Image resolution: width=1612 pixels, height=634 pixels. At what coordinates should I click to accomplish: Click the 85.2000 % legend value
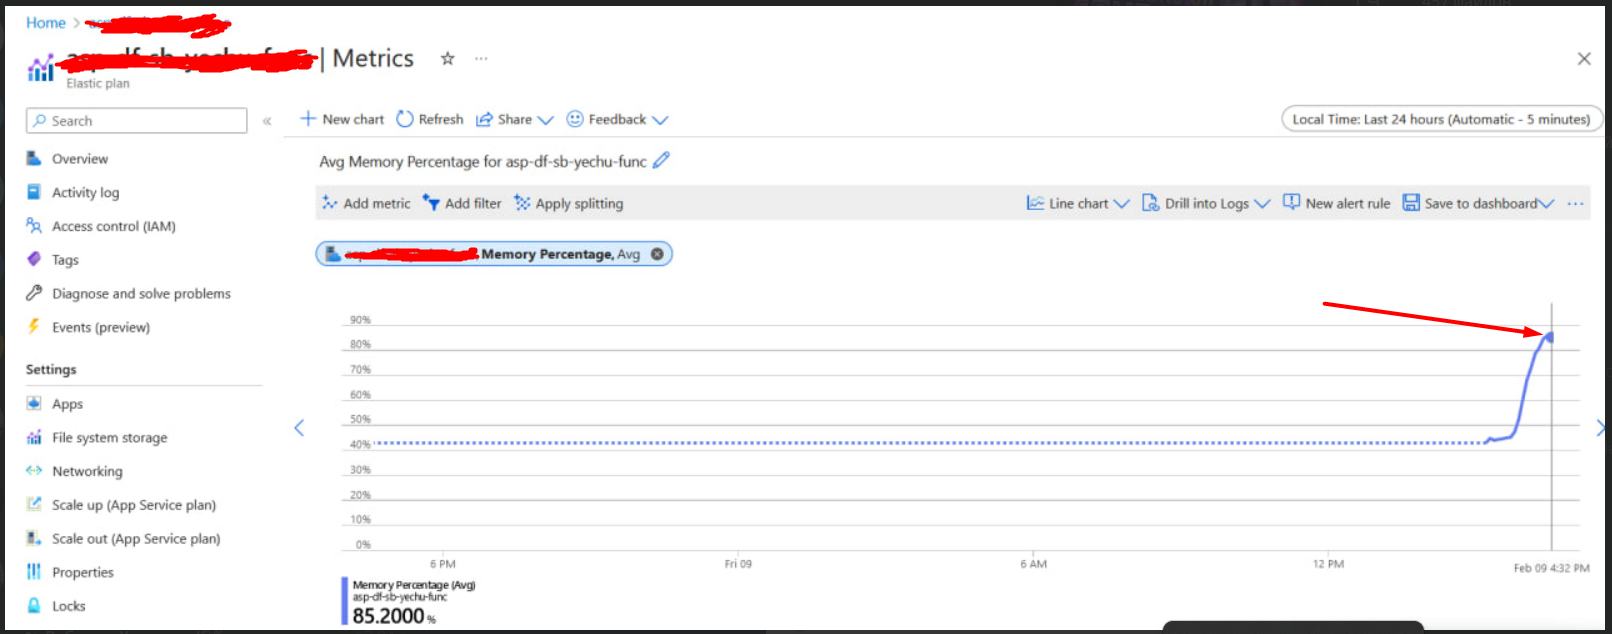point(394,616)
